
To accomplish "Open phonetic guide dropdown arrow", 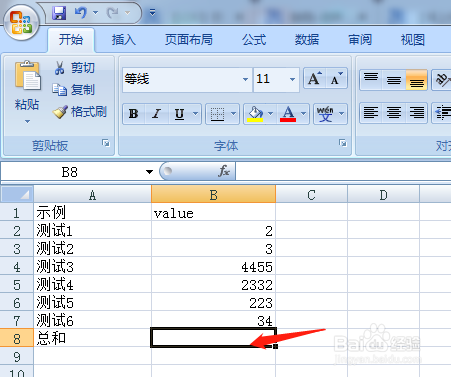I will [x=342, y=114].
